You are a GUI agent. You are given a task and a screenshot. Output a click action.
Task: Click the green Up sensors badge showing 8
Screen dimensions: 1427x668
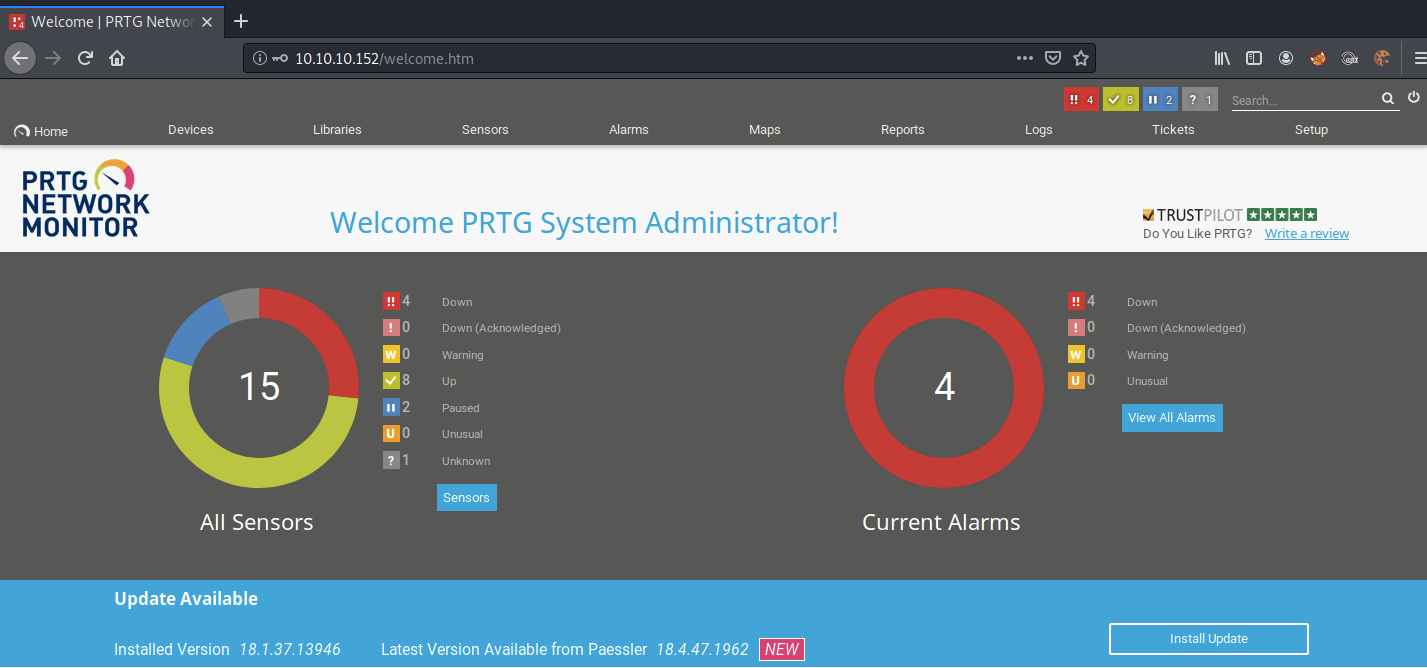coord(1121,100)
